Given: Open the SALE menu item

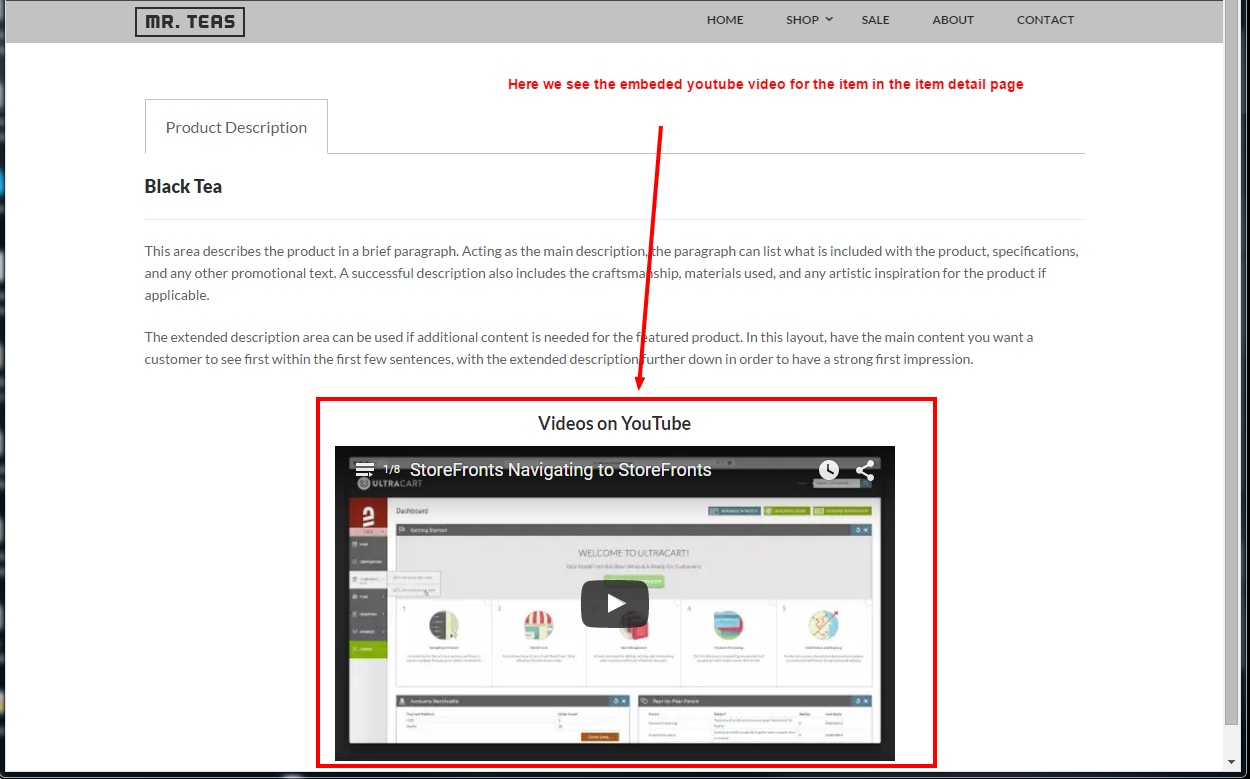Looking at the screenshot, I should point(875,20).
